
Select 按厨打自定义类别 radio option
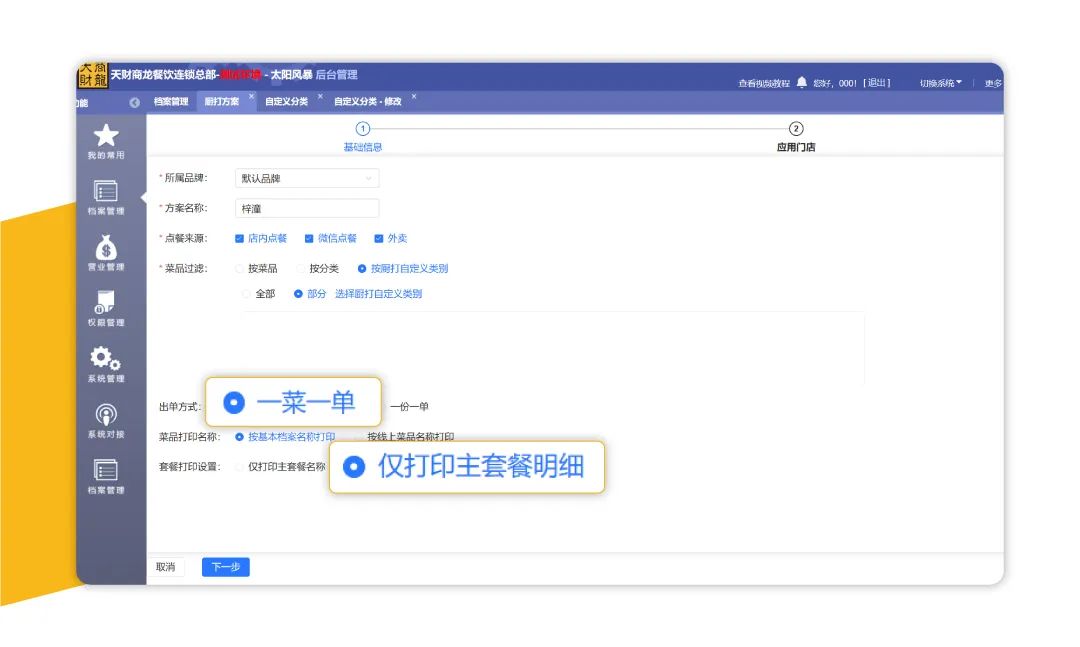362,269
